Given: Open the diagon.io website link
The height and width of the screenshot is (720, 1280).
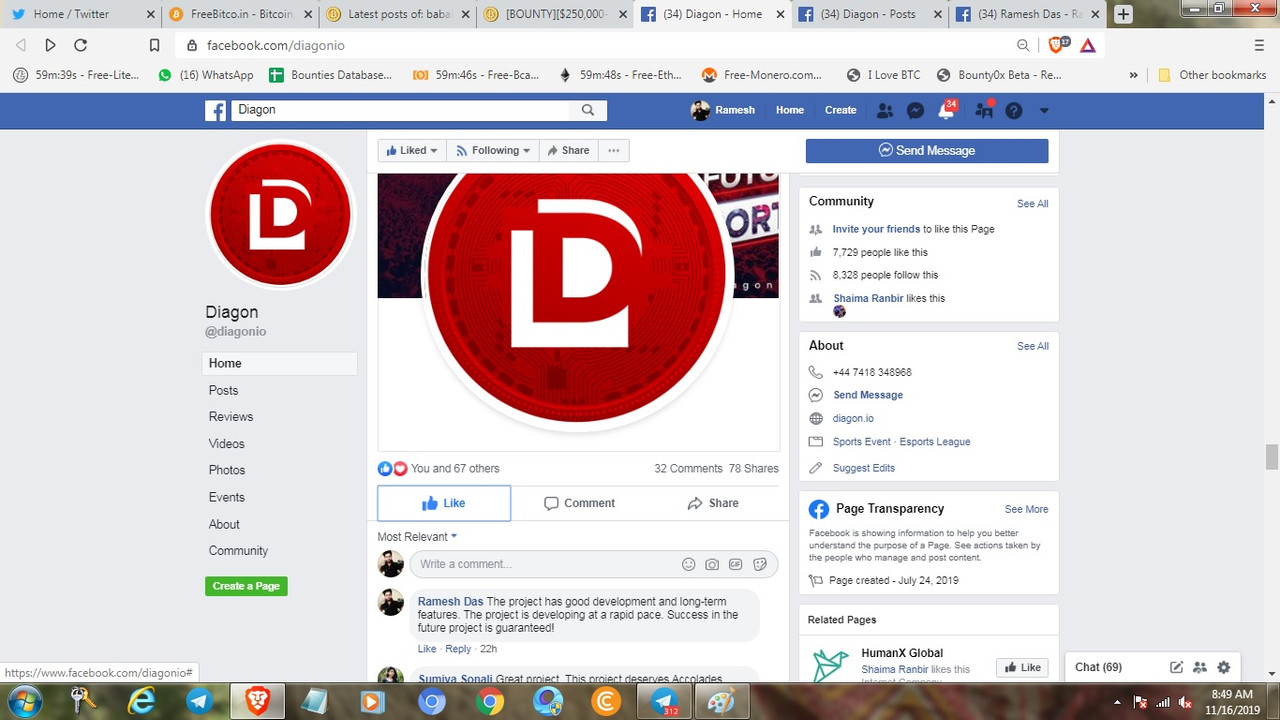Looking at the screenshot, I should [x=853, y=418].
